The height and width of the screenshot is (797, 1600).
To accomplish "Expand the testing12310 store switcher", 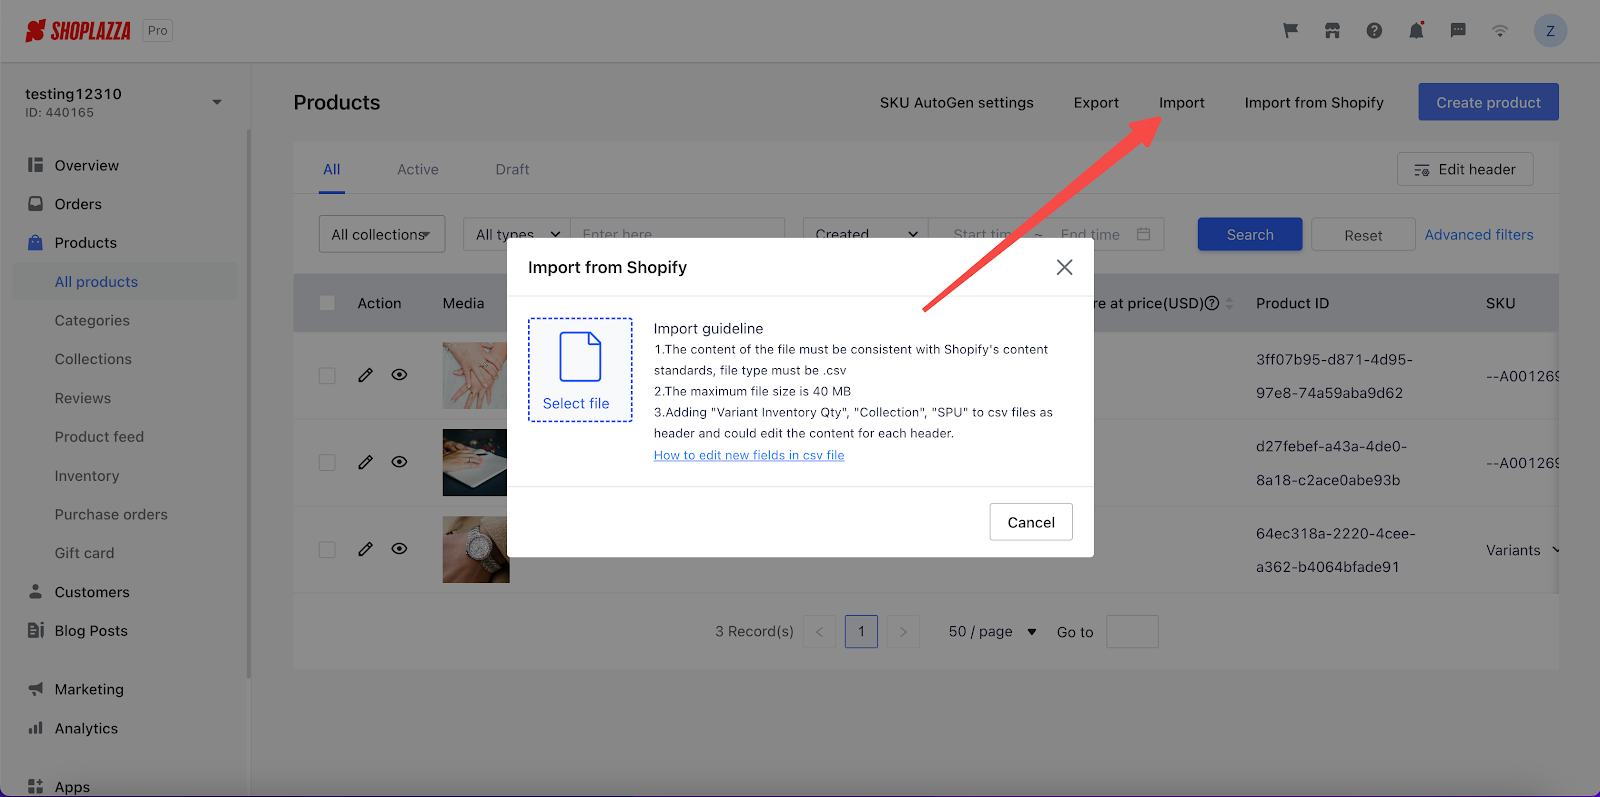I will tap(217, 102).
